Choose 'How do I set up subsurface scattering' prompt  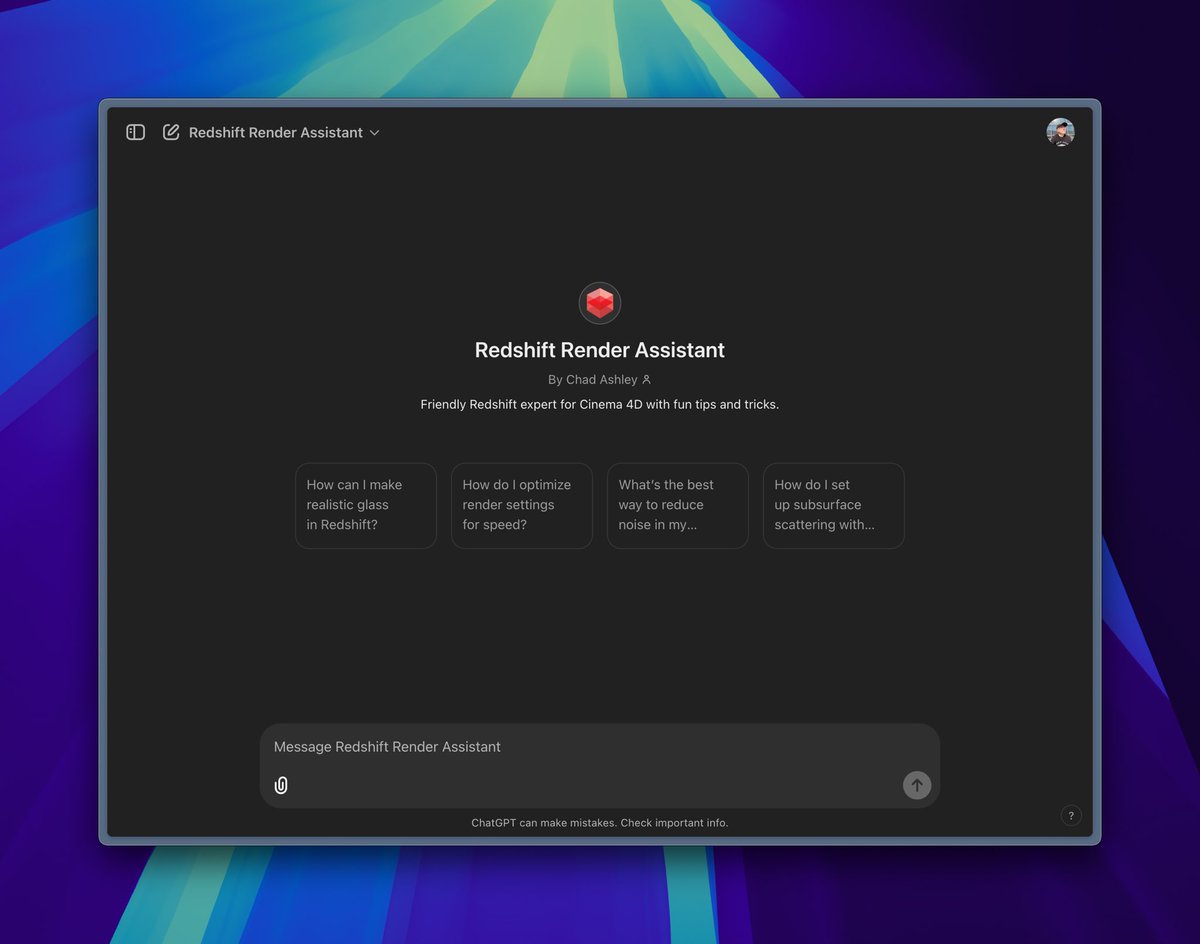834,505
